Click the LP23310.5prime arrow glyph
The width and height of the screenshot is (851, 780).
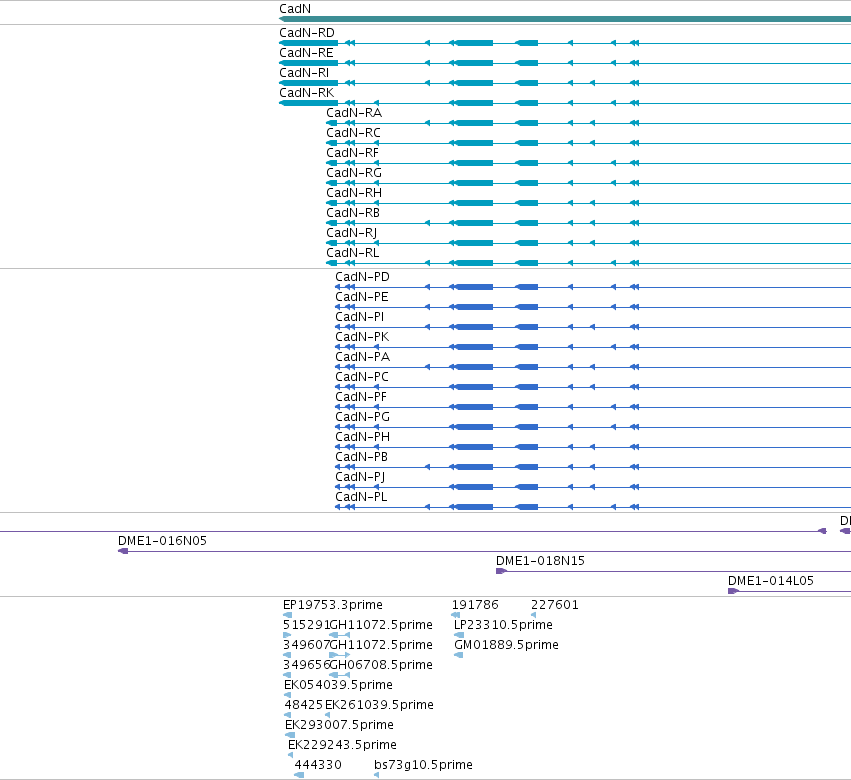pyautogui.click(x=459, y=636)
